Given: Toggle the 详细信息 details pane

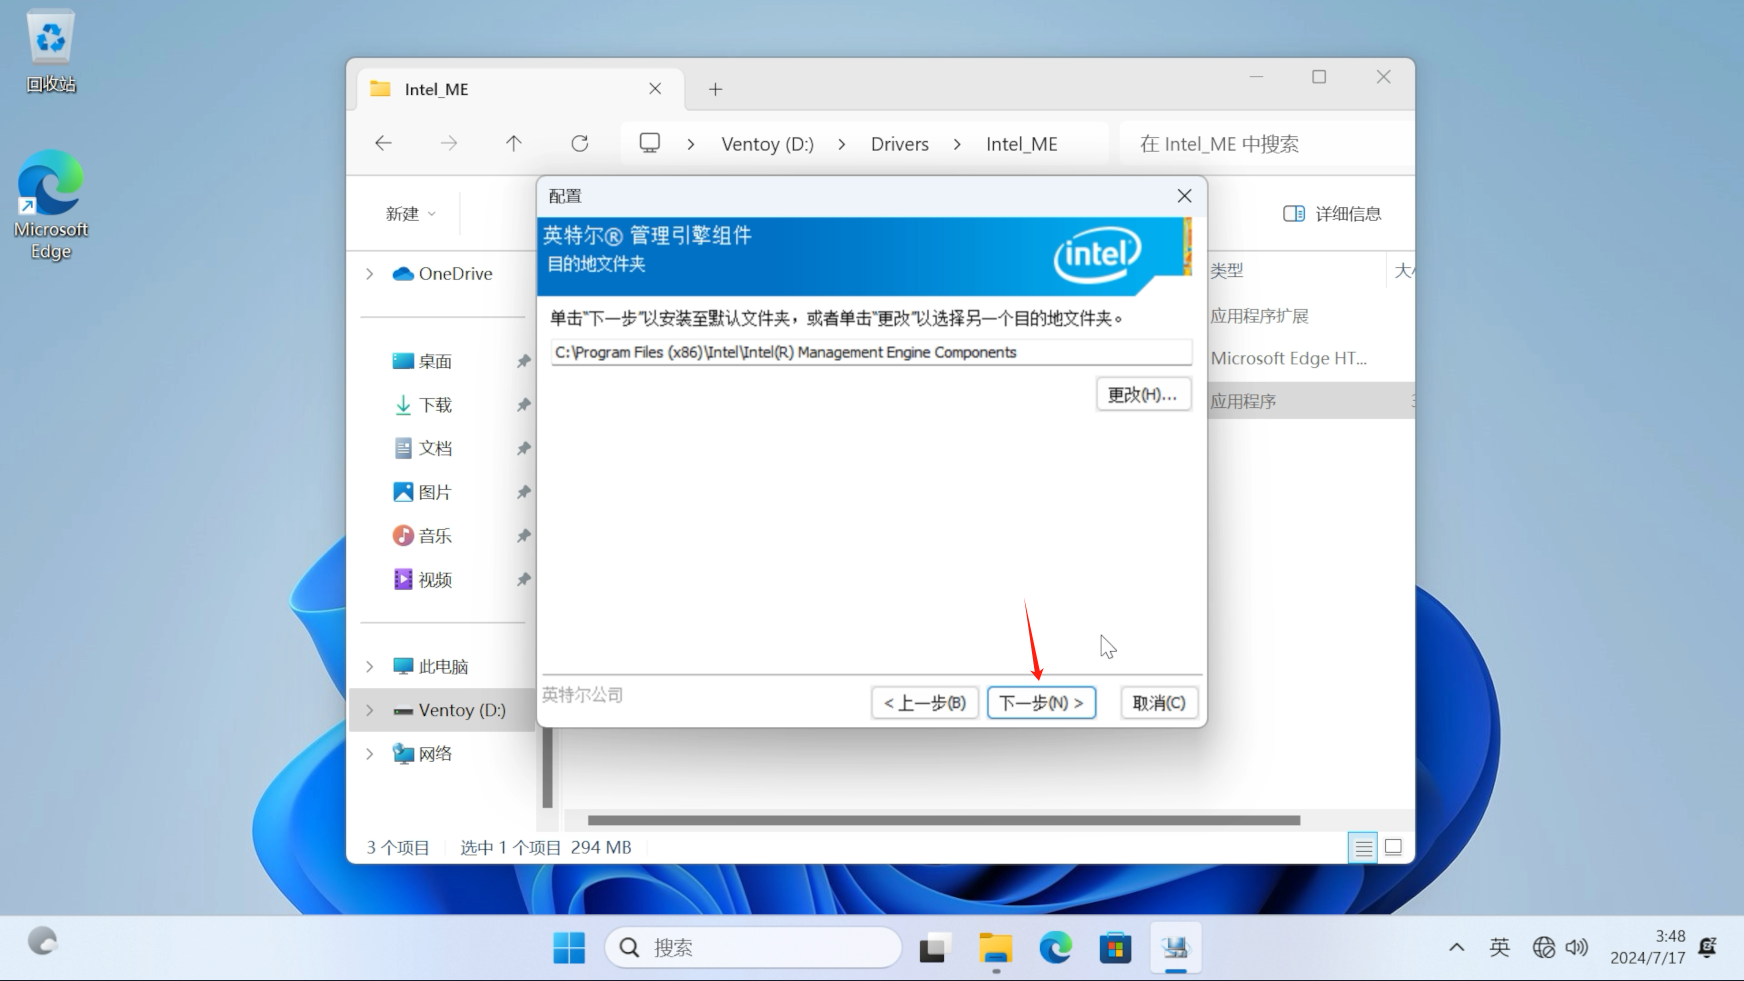Looking at the screenshot, I should coord(1332,213).
